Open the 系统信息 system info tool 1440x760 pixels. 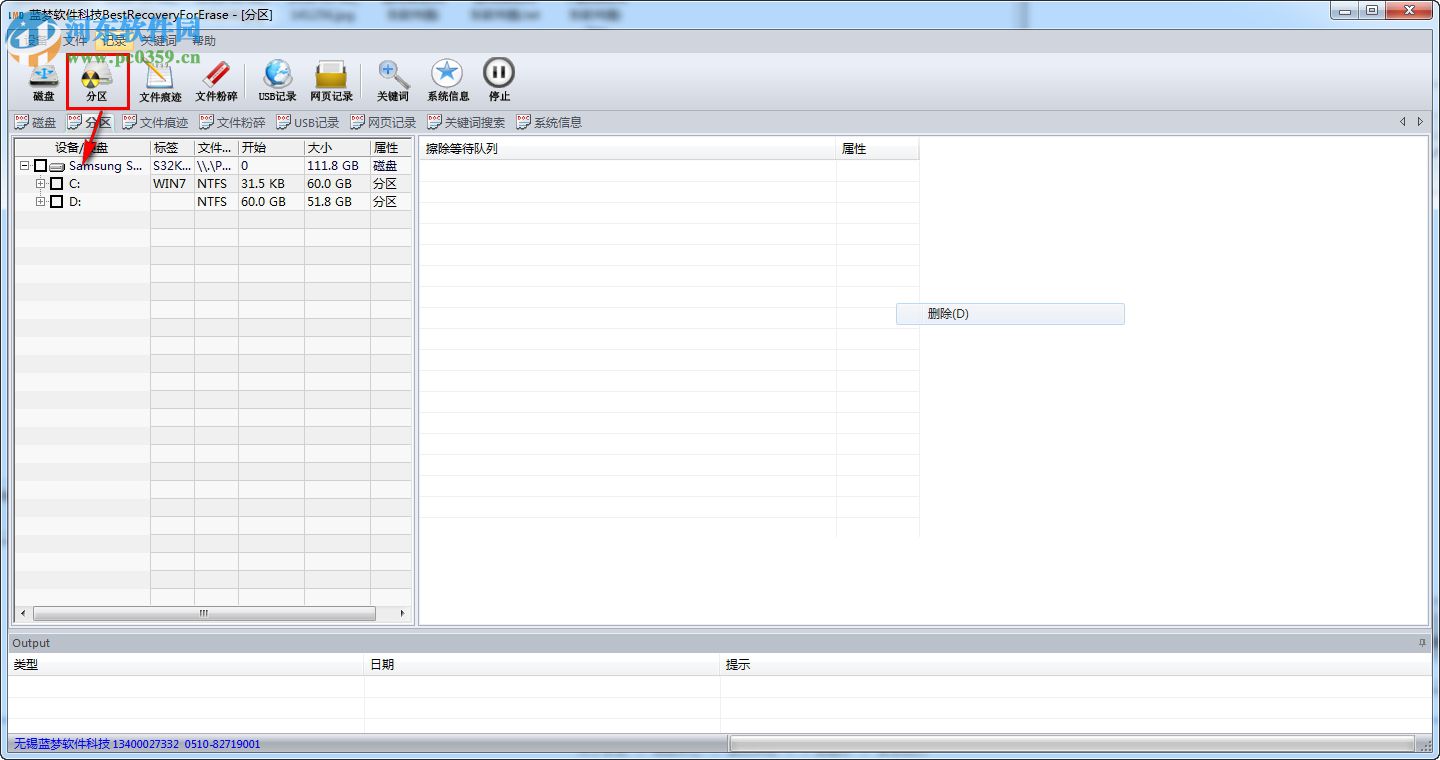point(447,78)
